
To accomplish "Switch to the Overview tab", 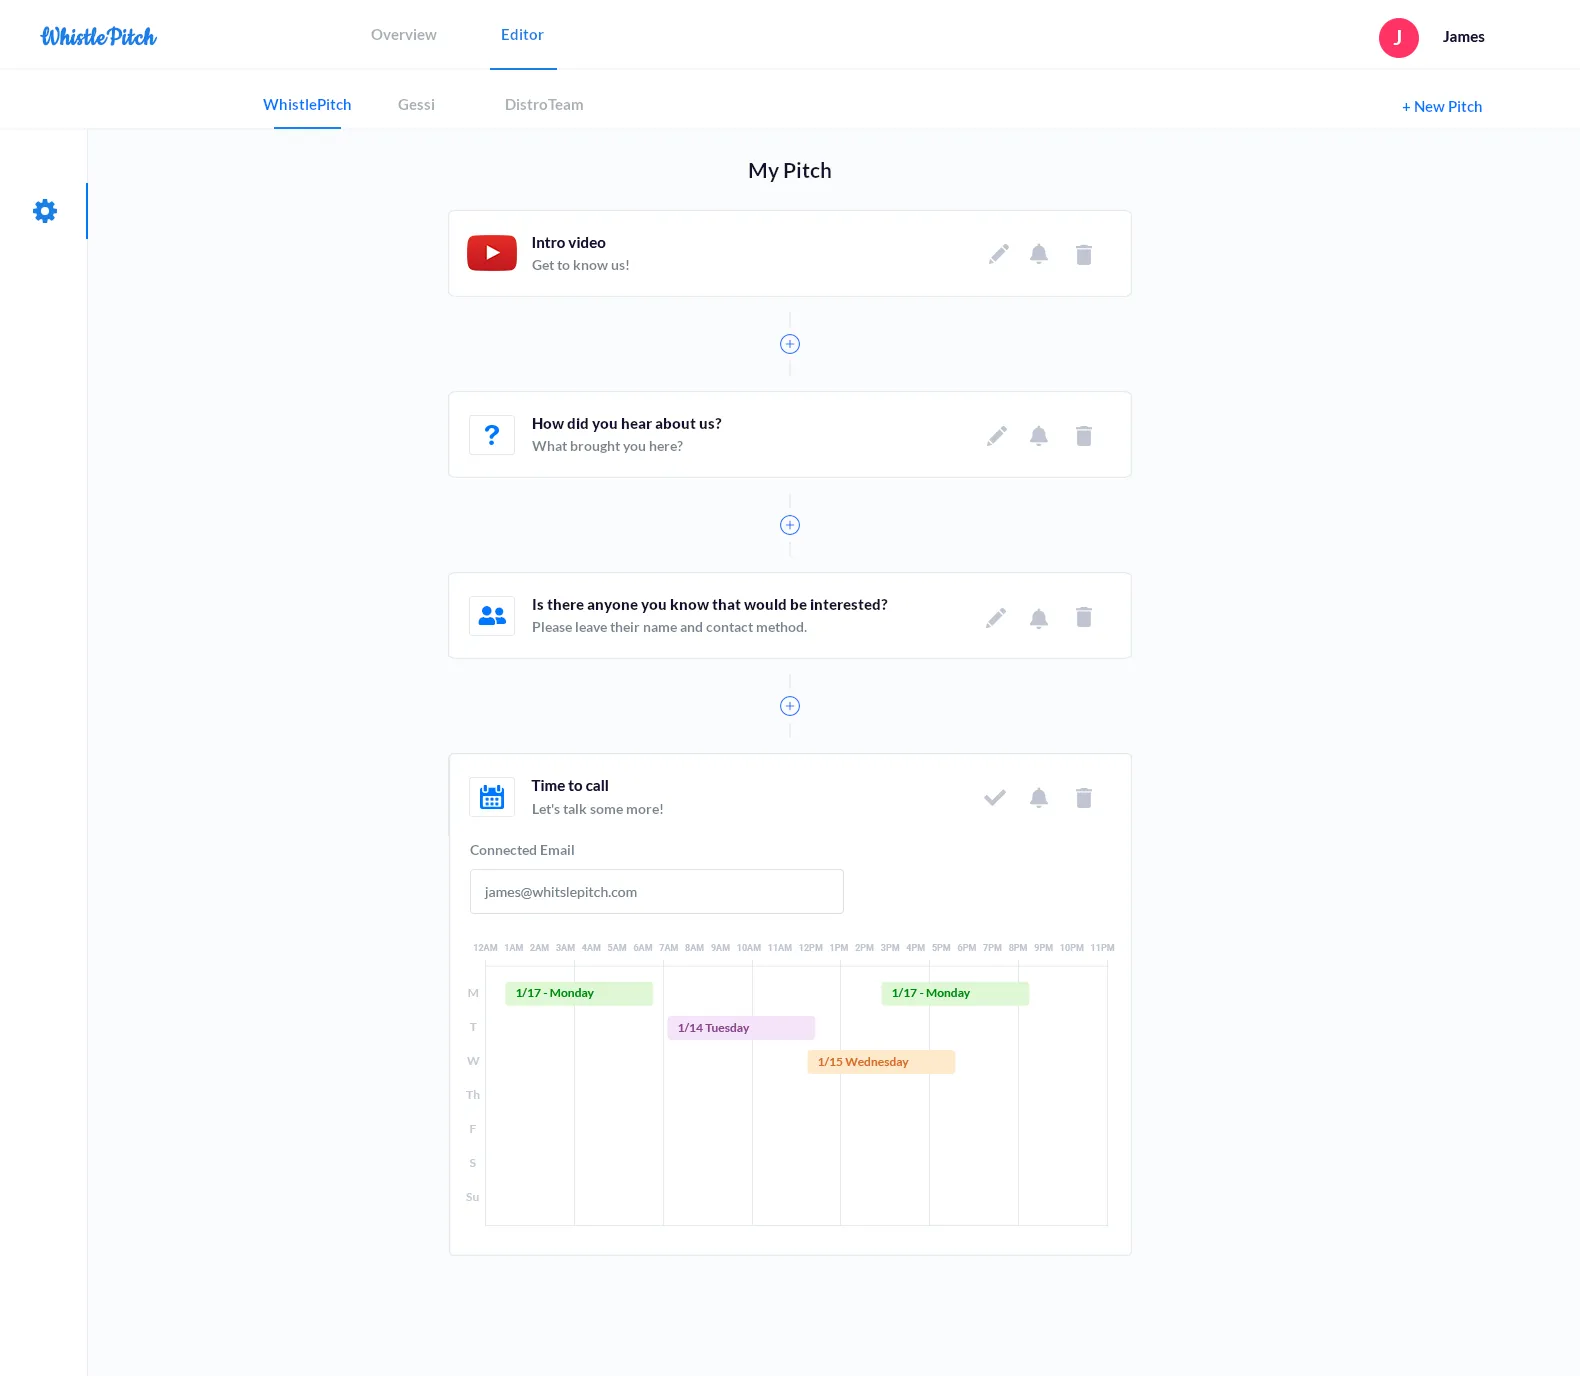I will [x=404, y=35].
